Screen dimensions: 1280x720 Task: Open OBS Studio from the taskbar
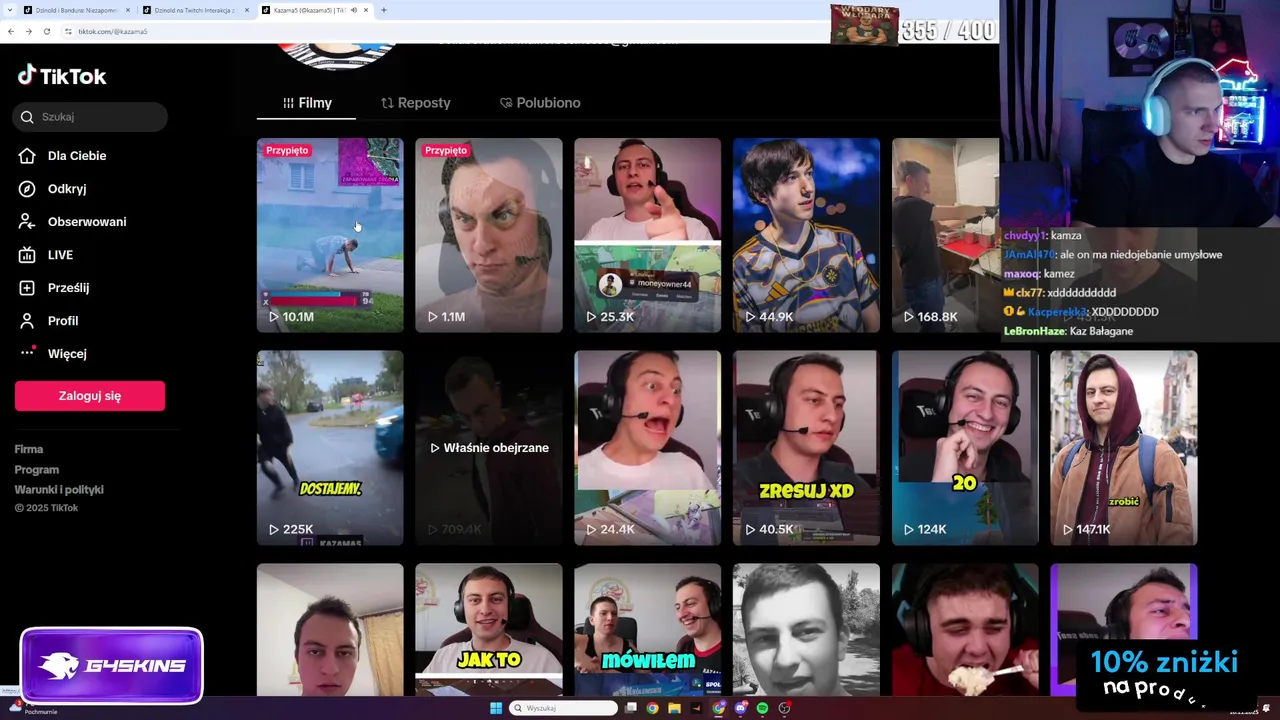[x=785, y=708]
